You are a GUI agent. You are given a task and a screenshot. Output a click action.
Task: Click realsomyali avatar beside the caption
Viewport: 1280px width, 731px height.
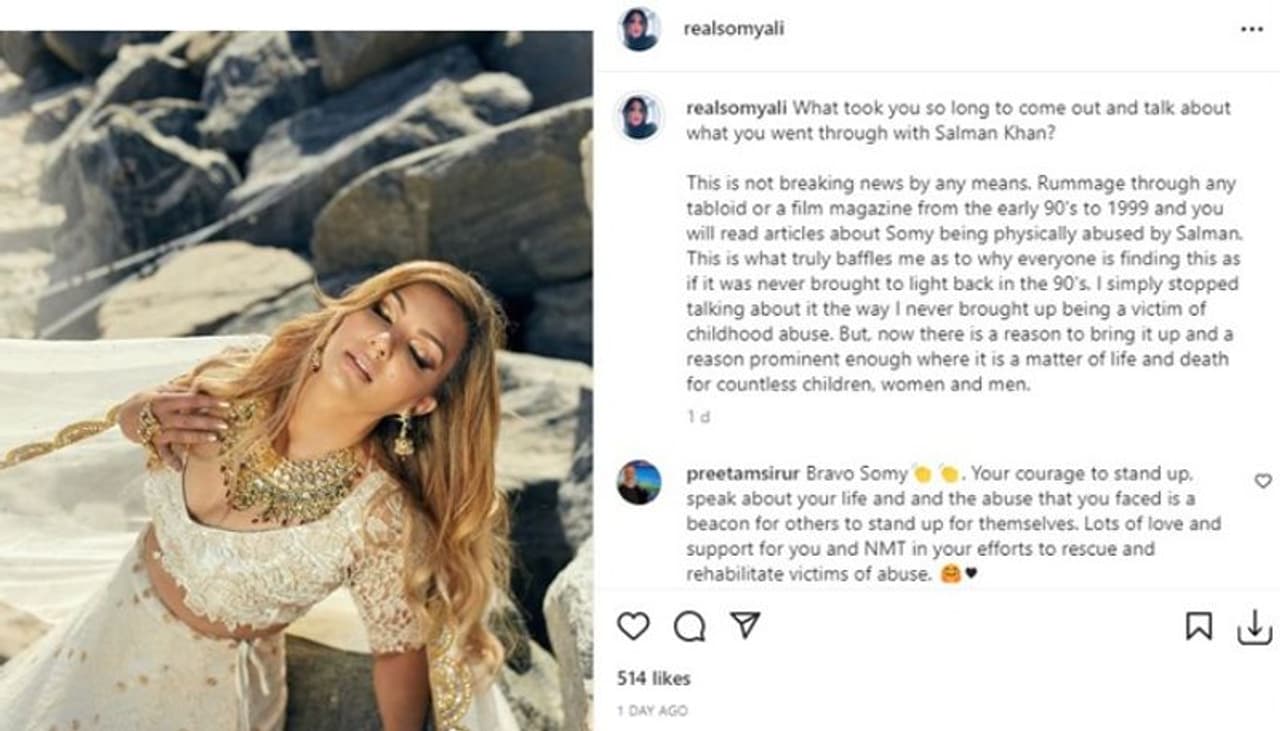[x=639, y=117]
